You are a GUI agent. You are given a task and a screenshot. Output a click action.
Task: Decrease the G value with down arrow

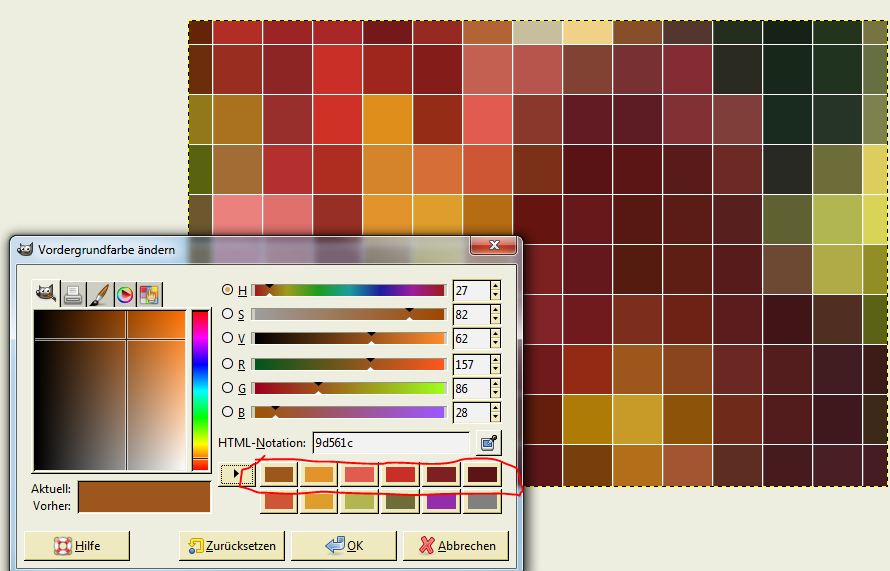tap(496, 393)
